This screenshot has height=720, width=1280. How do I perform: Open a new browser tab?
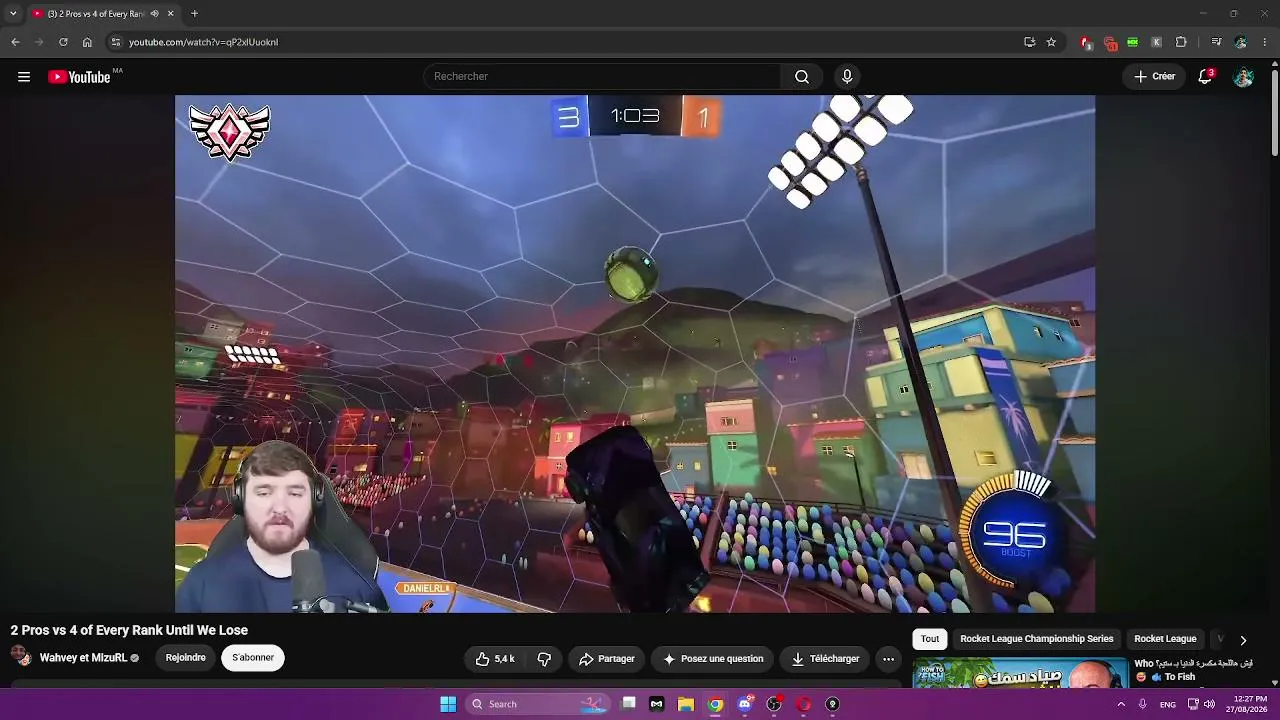(x=194, y=14)
